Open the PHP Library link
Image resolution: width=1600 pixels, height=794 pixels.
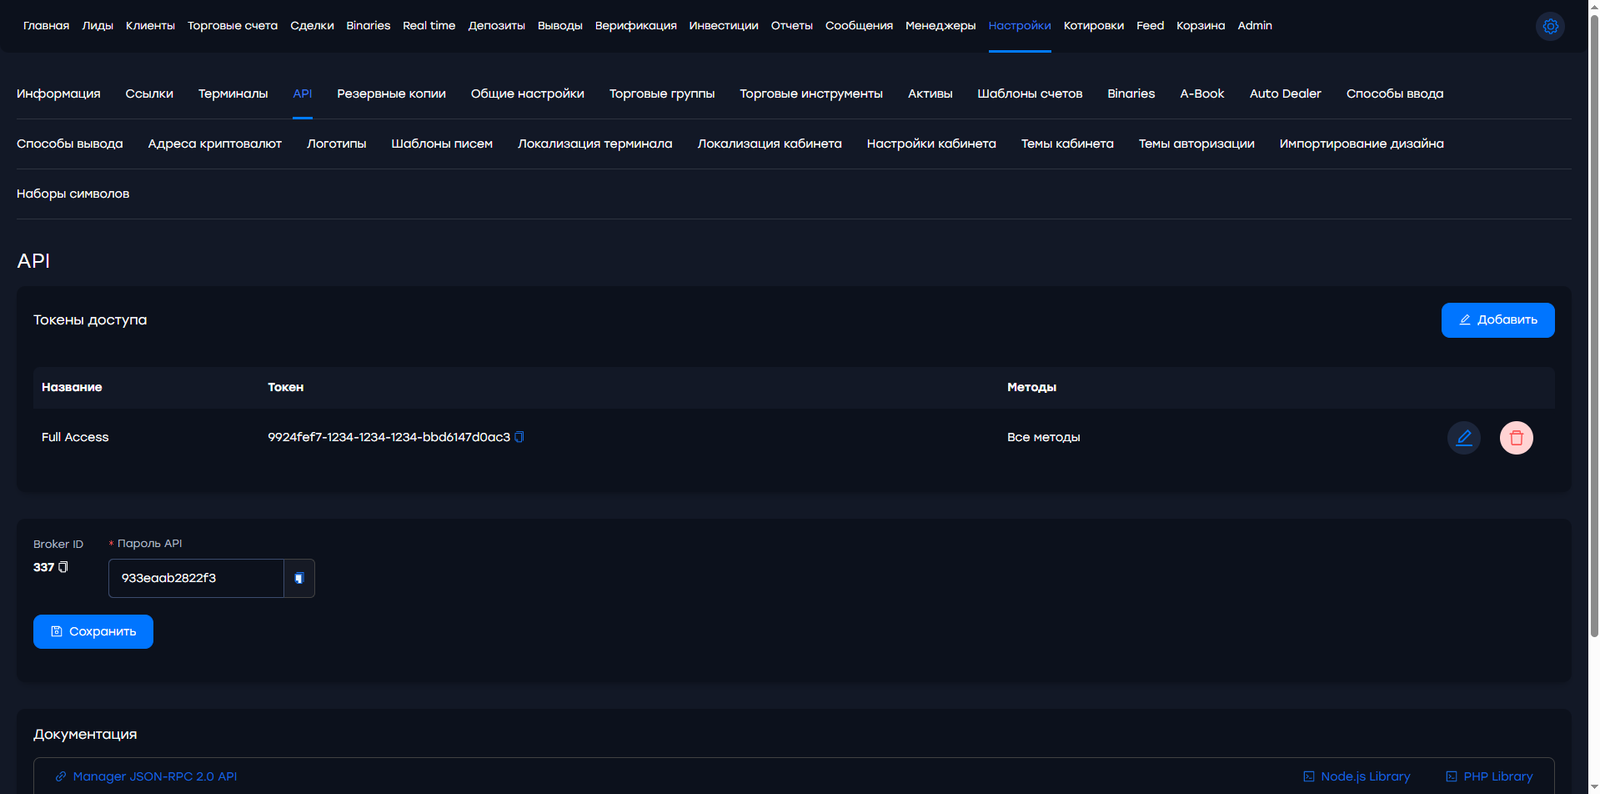(x=1488, y=776)
